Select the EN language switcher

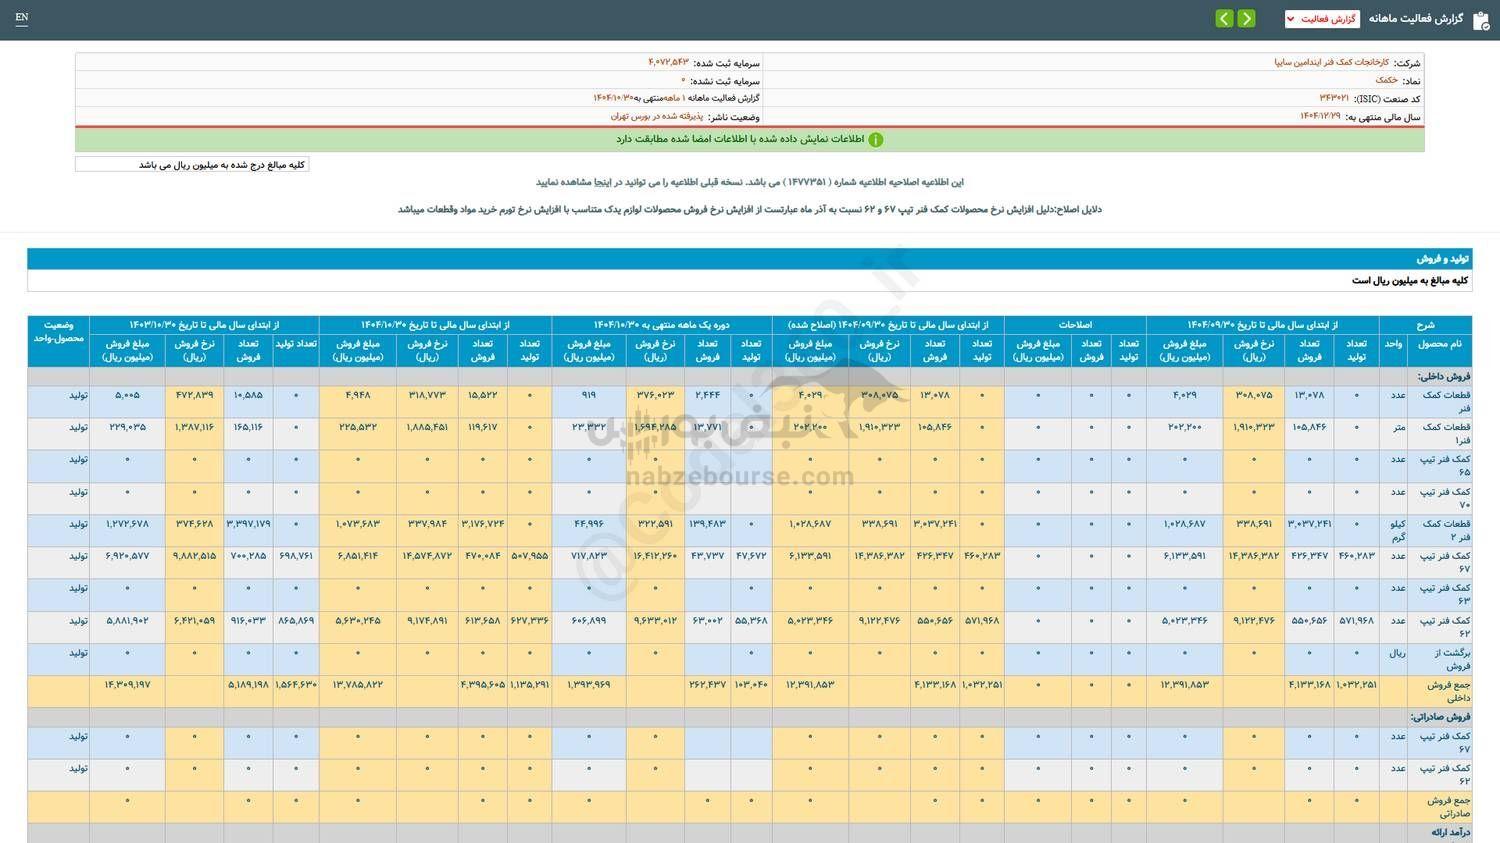[22, 18]
